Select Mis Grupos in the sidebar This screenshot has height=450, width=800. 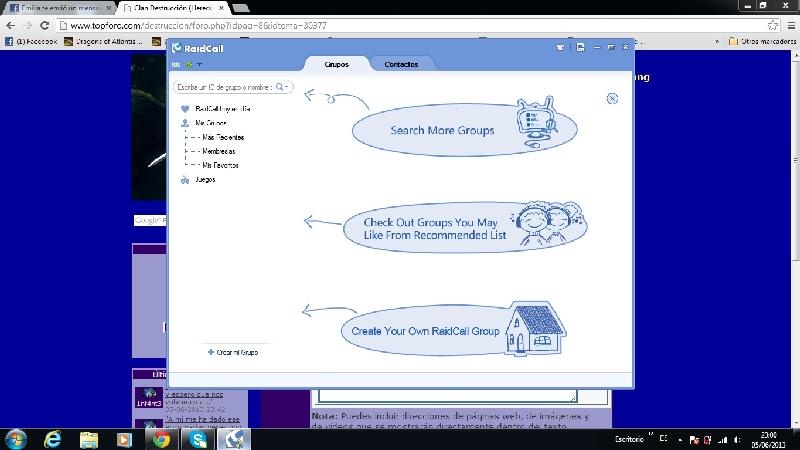click(211, 123)
